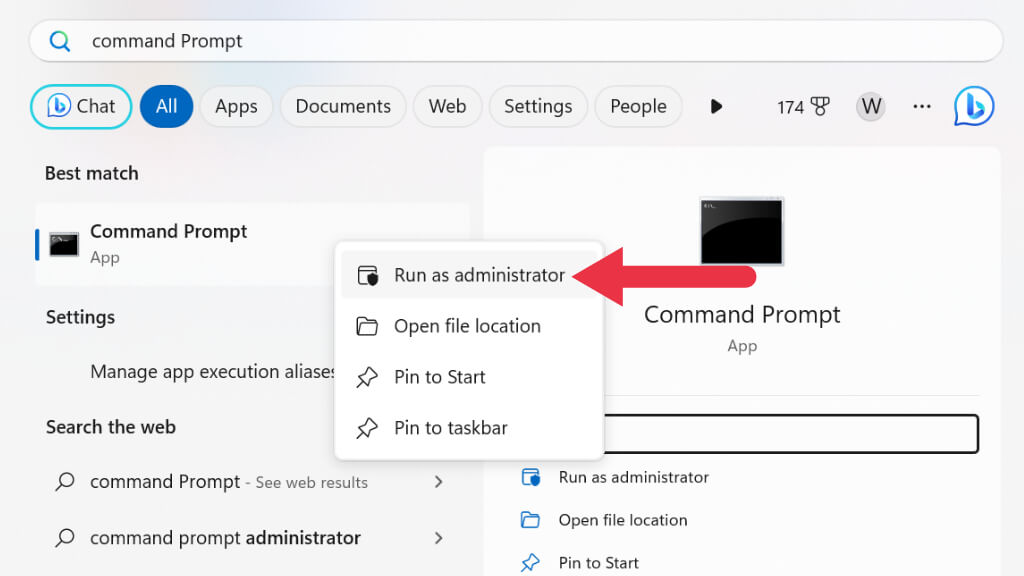Switch to the Documents filter tab
1024x576 pixels.
343,106
